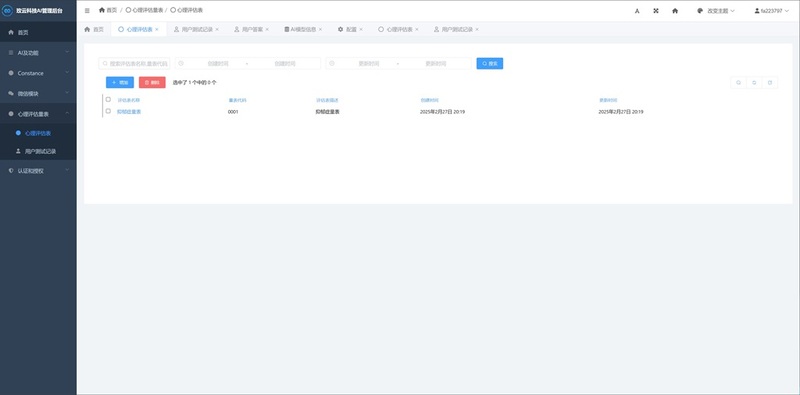Switch to 用户测试记录 tab beside 用户答案
The width and height of the screenshot is (800, 395).
point(197,29)
